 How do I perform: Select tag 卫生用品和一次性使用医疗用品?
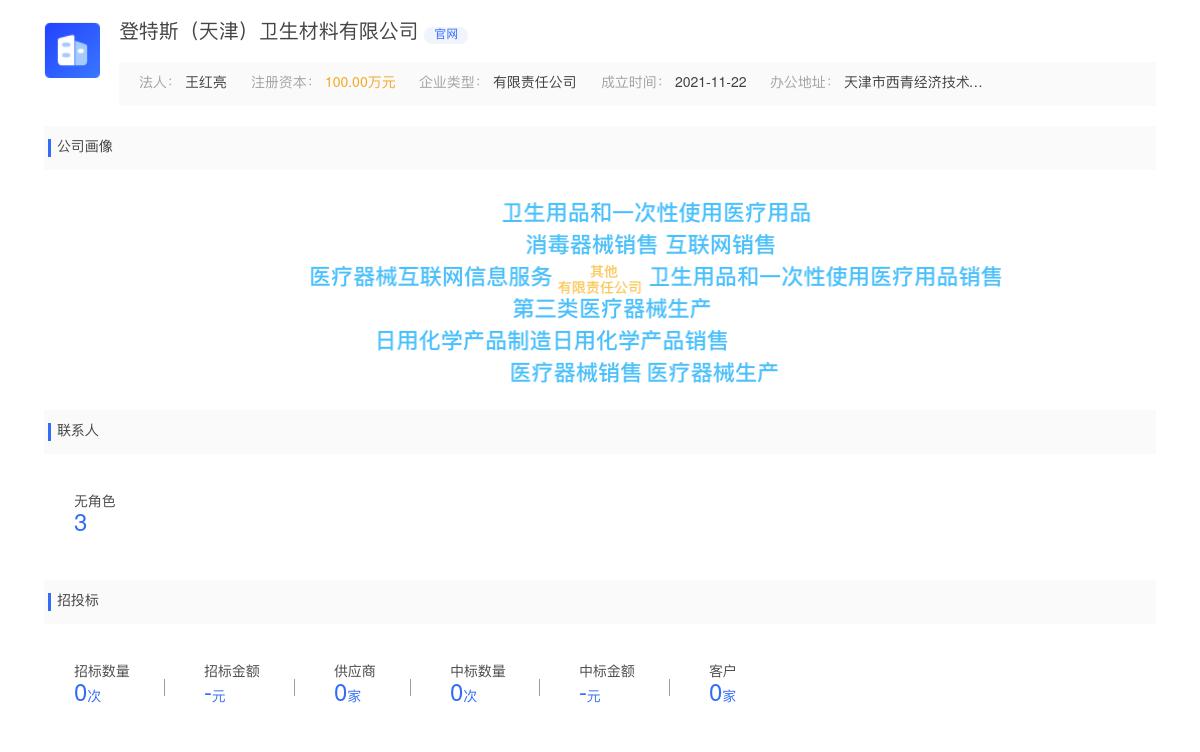coord(656,213)
